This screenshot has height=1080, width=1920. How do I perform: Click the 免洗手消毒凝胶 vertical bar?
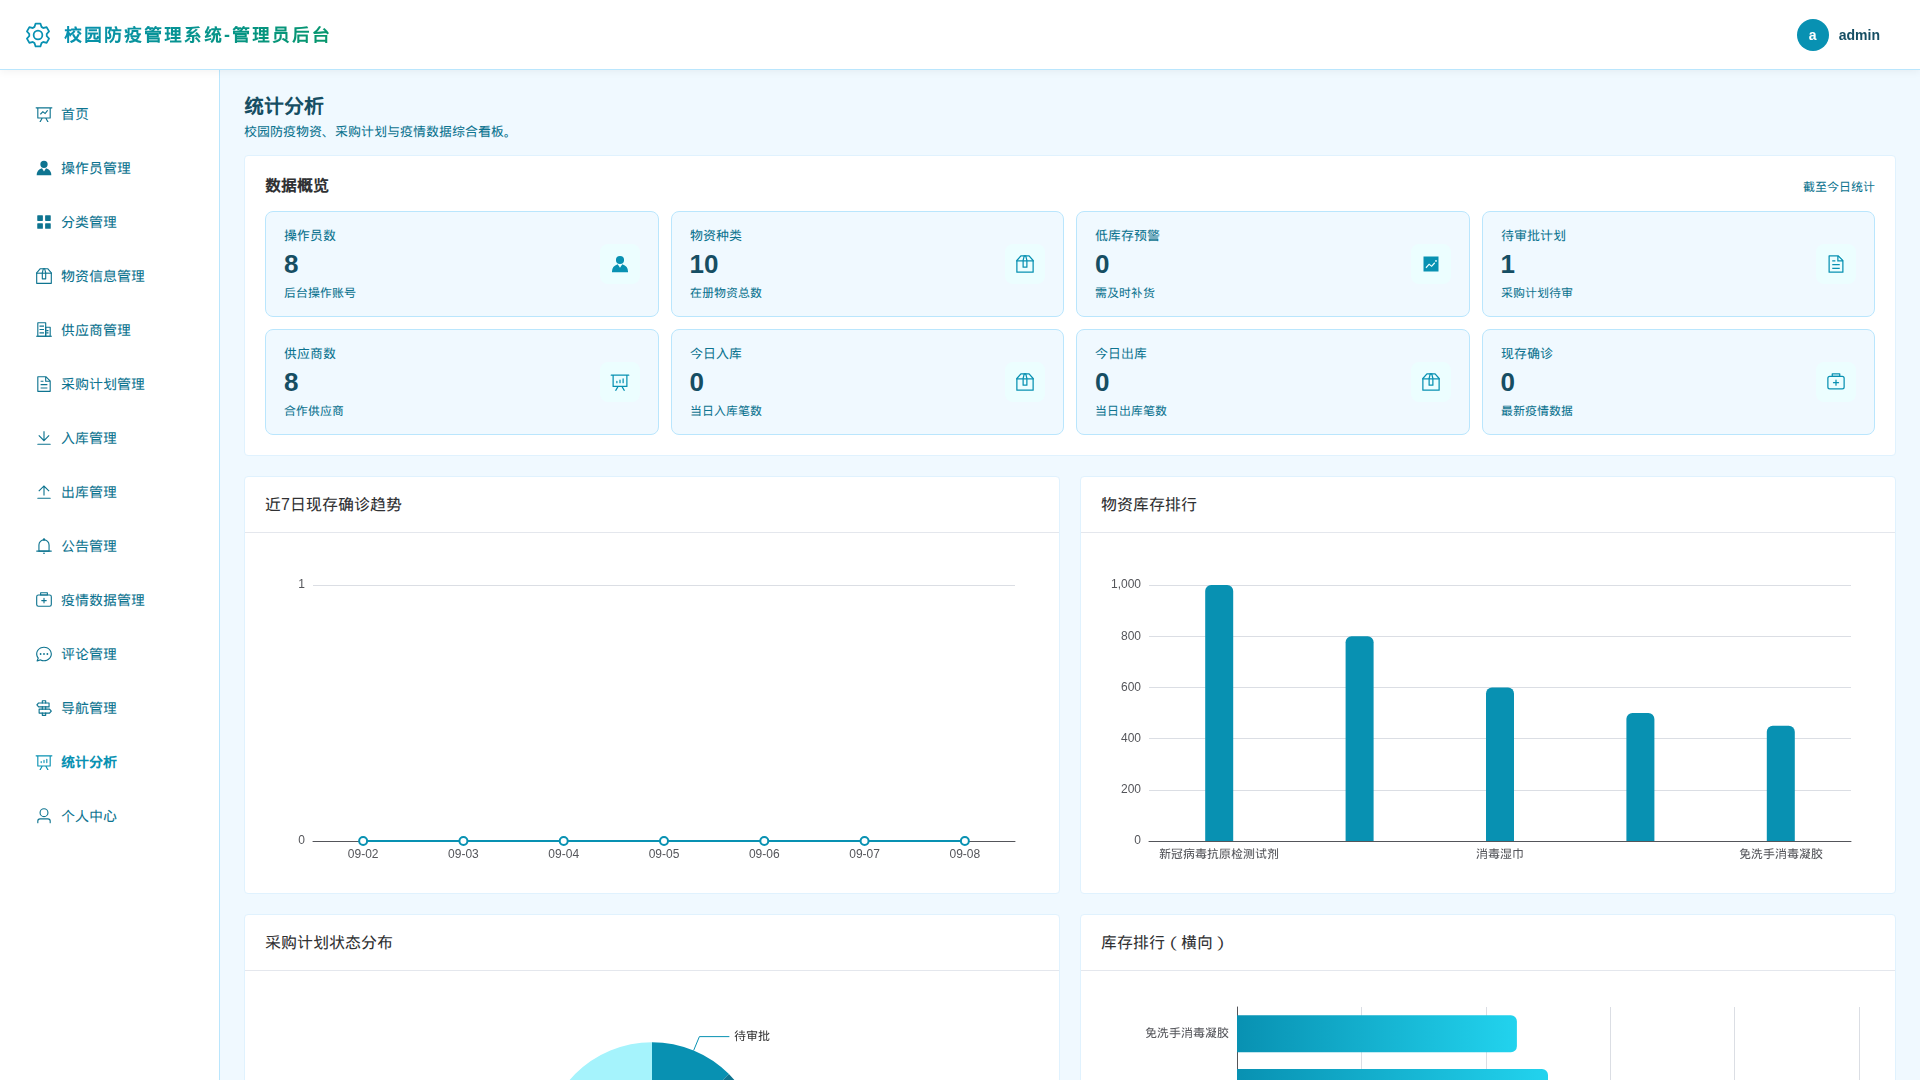pyautogui.click(x=1781, y=783)
